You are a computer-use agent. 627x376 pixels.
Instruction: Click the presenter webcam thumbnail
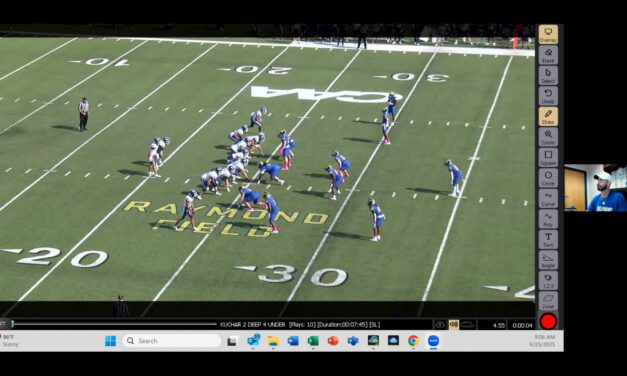[595, 188]
